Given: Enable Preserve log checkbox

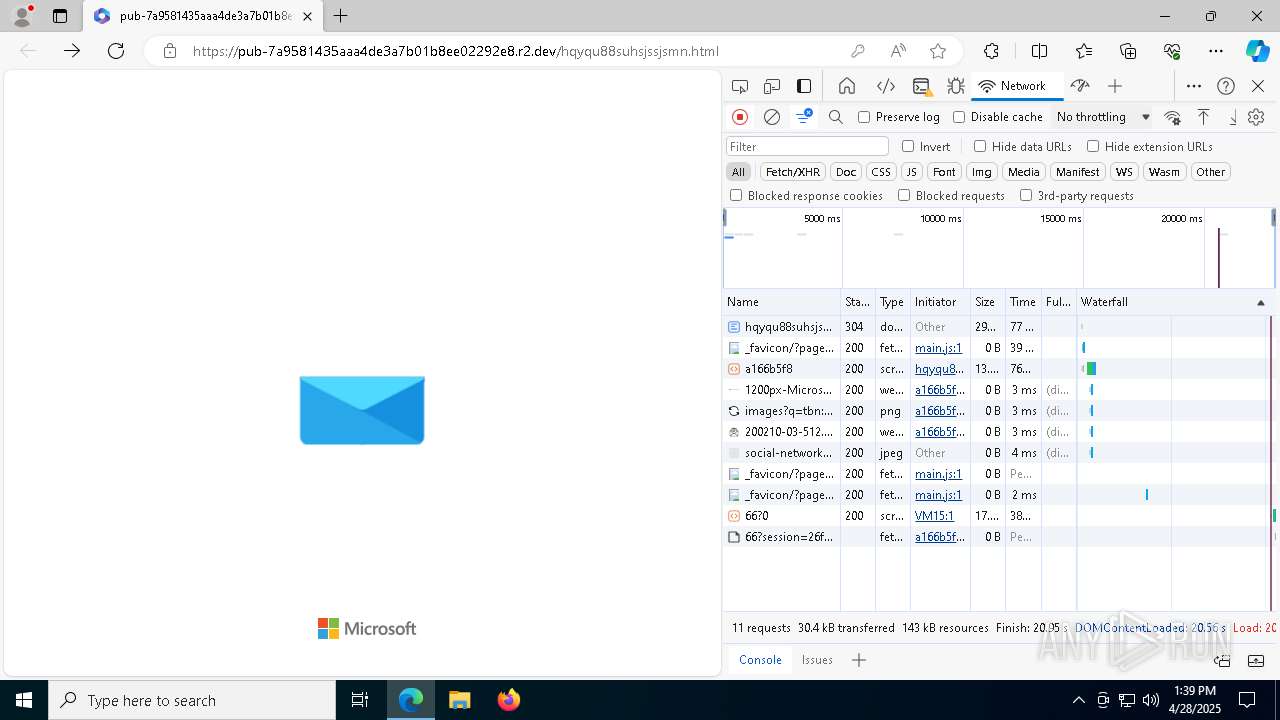Looking at the screenshot, I should [x=864, y=117].
